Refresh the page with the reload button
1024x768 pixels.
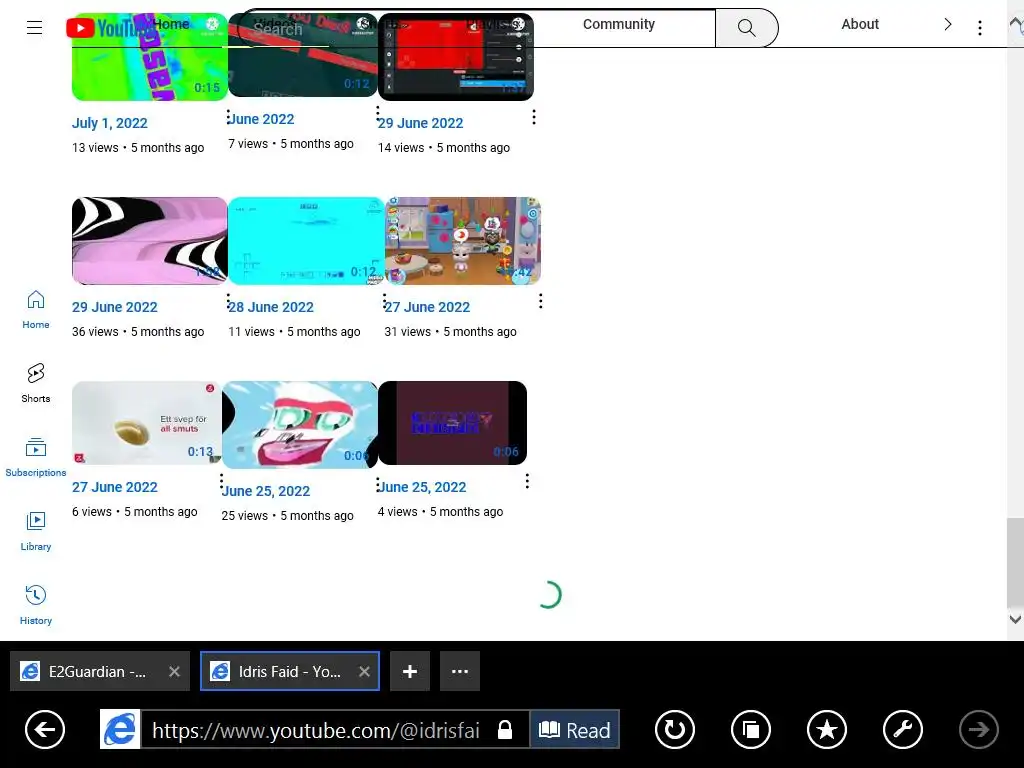(x=675, y=729)
